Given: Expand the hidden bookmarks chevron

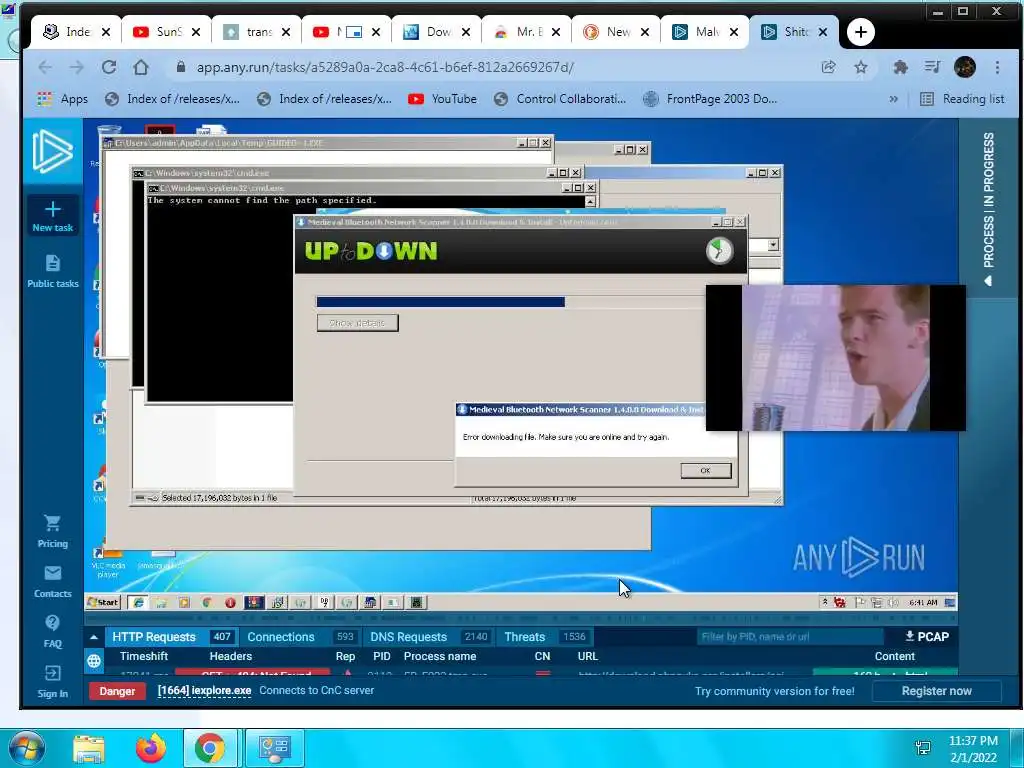Looking at the screenshot, I should coord(893,99).
